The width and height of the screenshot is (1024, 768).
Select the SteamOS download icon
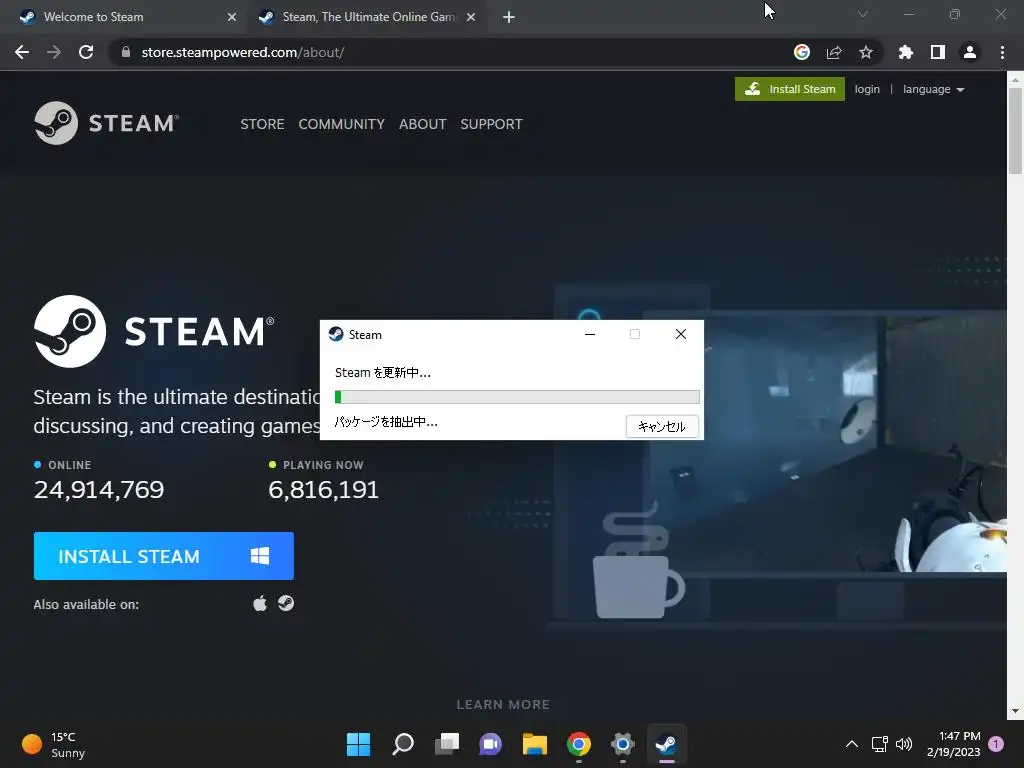285,603
